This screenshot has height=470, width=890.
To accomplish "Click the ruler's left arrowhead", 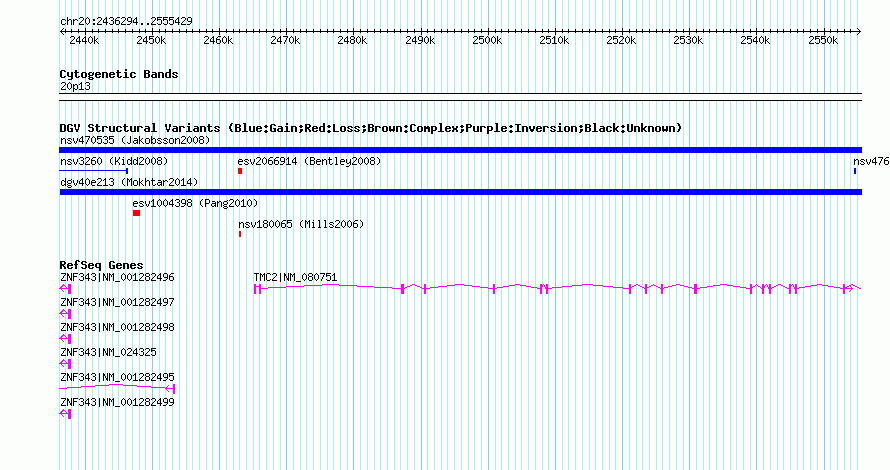I will 62,32.
